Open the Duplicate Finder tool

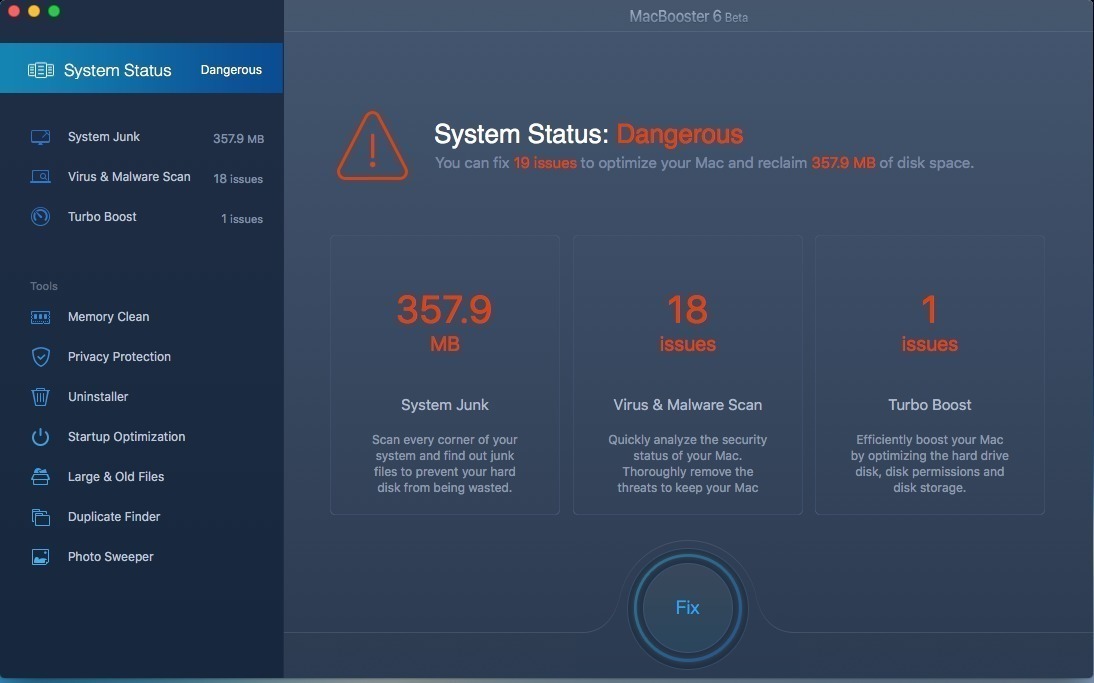pyautogui.click(x=142, y=516)
